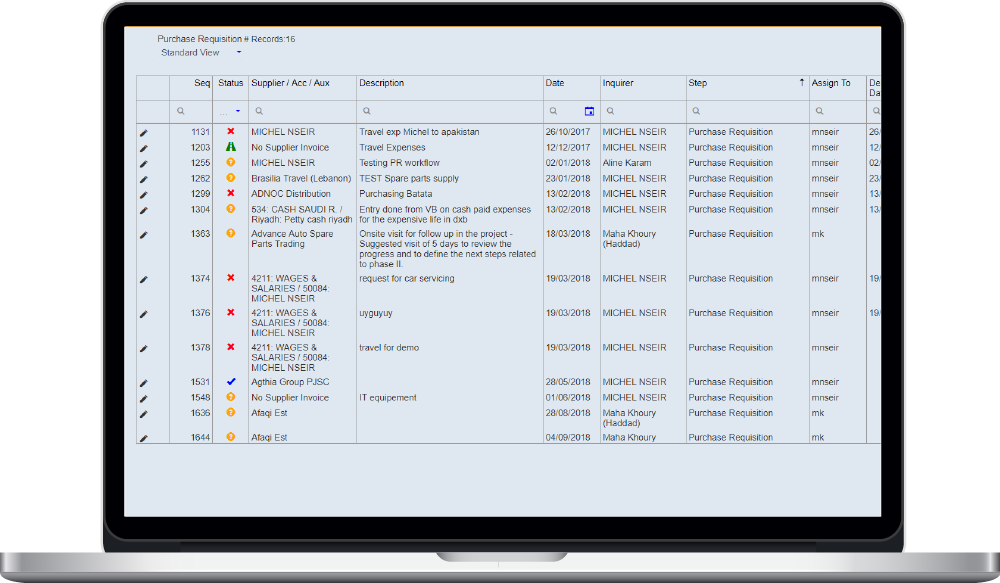The width and height of the screenshot is (1000, 583).
Task: Click the edit pencil for record 1644
Action: pos(143,438)
